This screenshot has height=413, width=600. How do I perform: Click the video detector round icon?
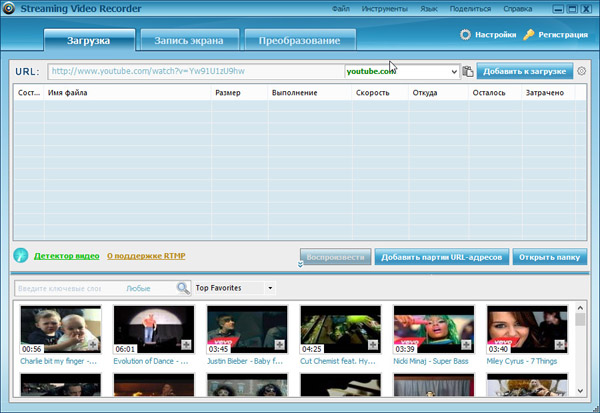point(21,256)
